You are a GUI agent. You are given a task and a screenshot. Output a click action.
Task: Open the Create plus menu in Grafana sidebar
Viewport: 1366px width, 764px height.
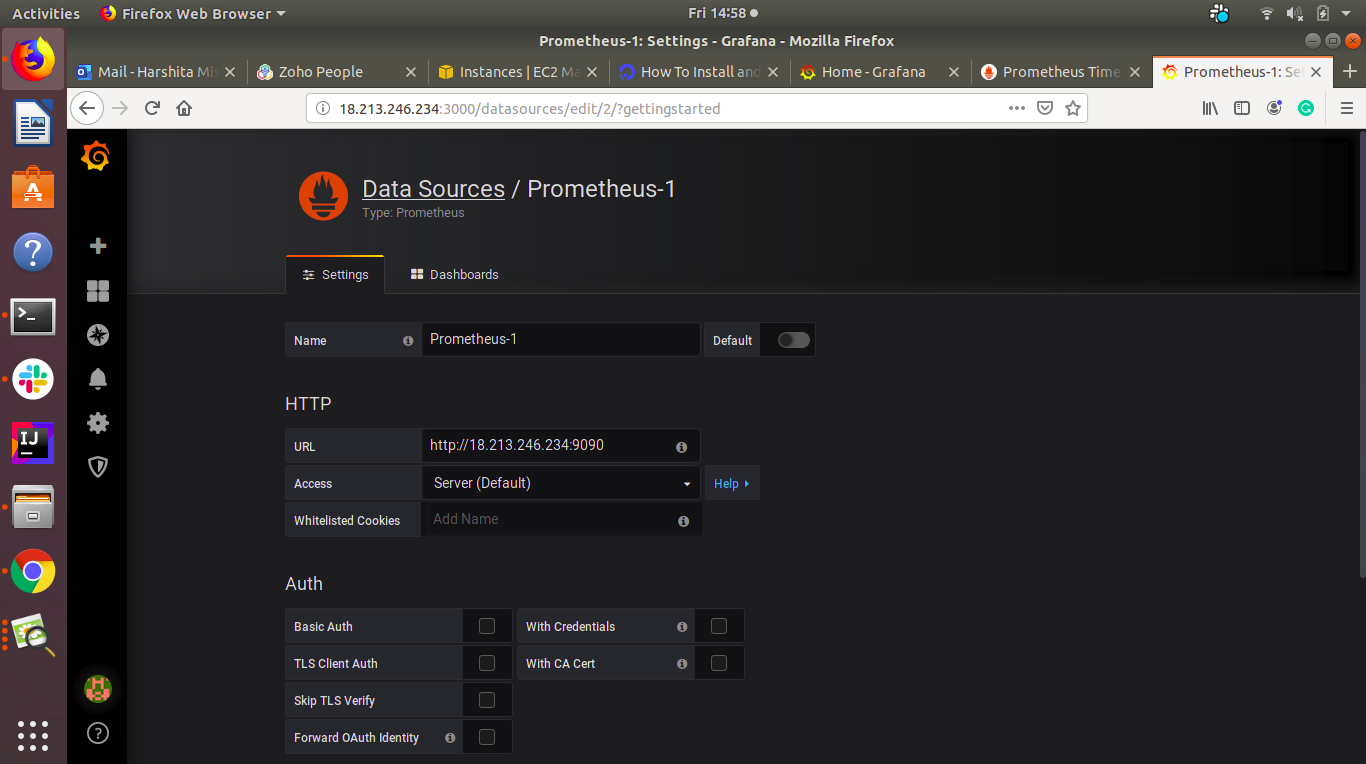pos(98,246)
